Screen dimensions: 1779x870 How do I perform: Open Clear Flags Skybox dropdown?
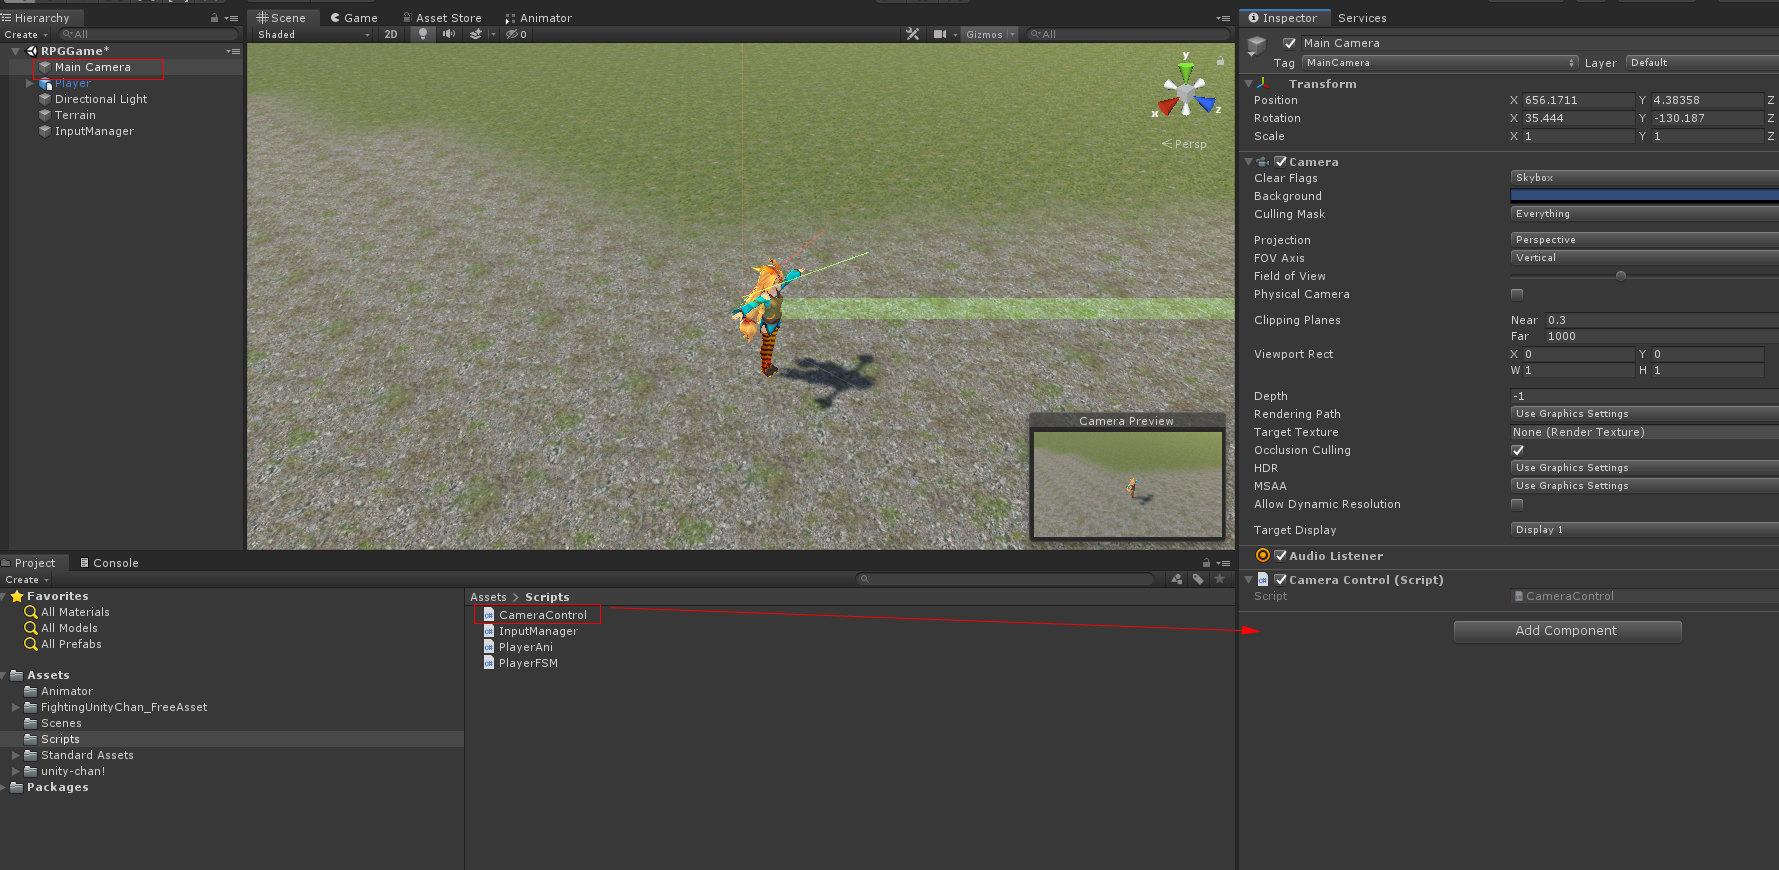click(x=1644, y=177)
